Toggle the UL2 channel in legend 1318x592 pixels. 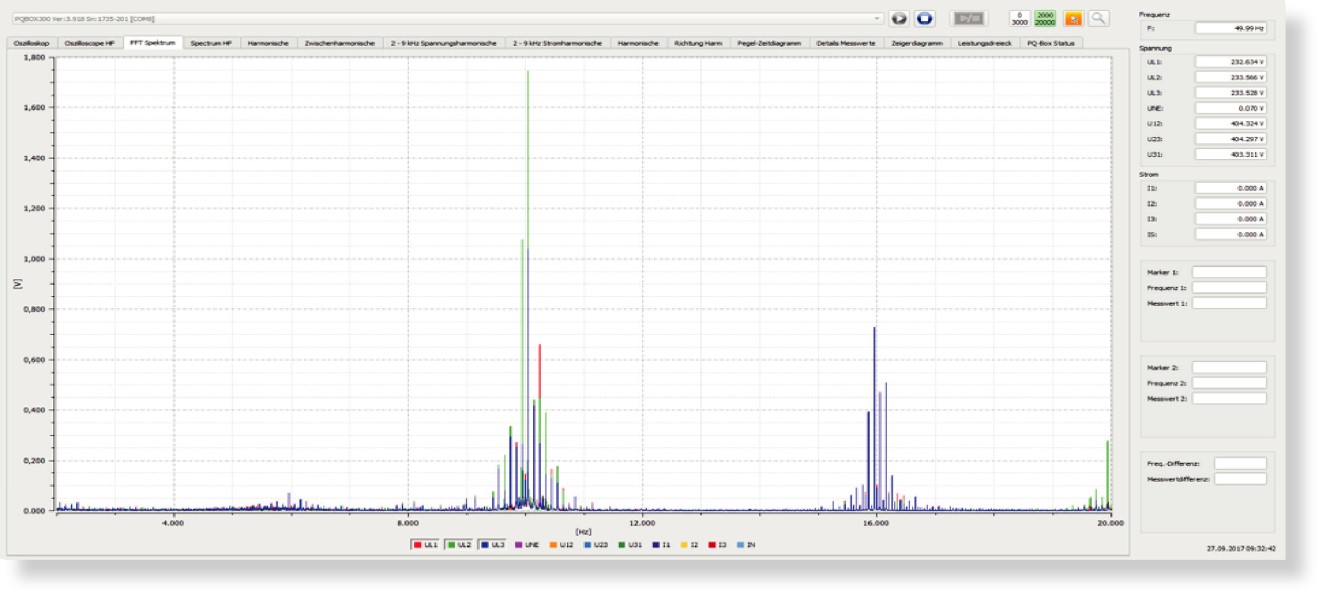[458, 544]
